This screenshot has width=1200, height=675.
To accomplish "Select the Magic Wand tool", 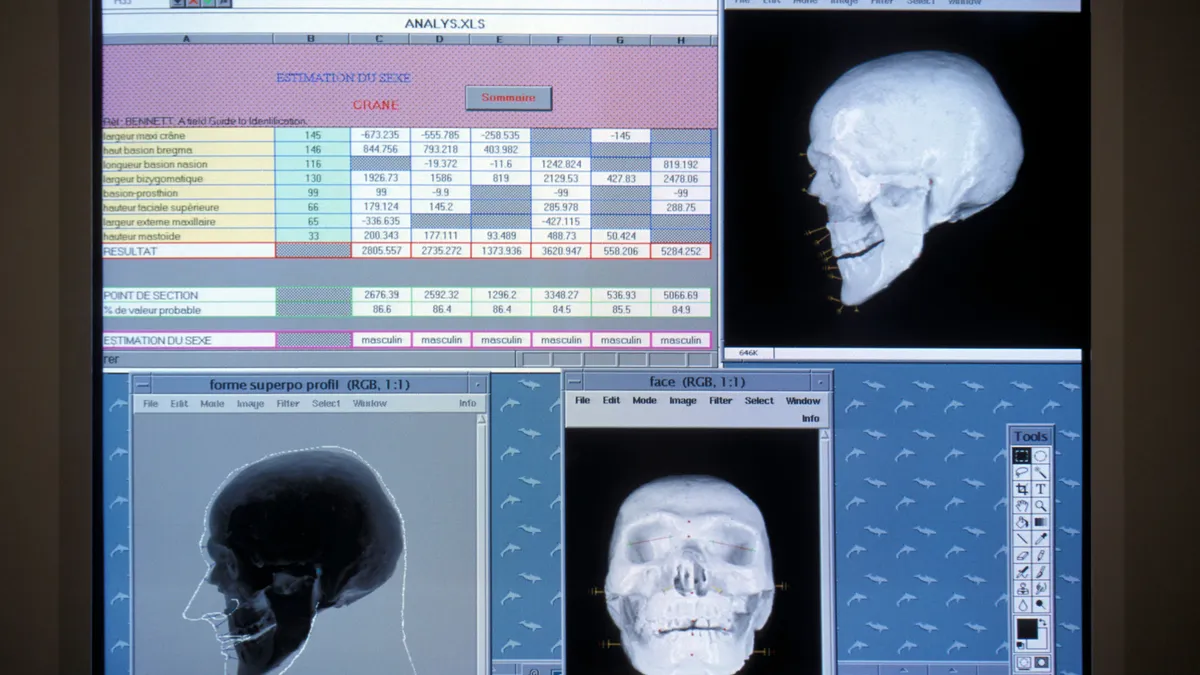I will pos(1041,472).
